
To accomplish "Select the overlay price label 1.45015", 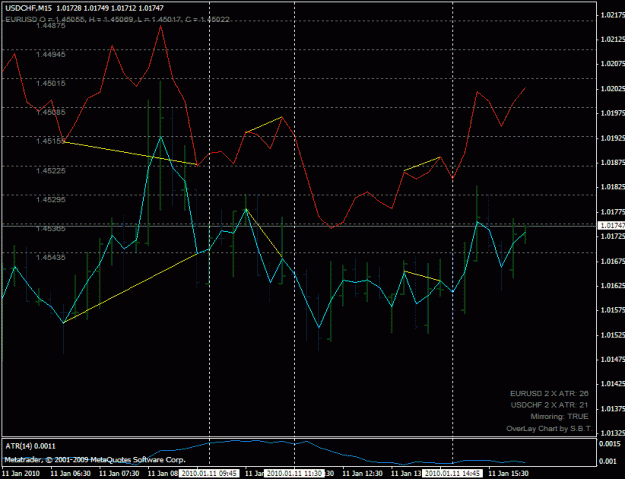I will click(x=51, y=83).
